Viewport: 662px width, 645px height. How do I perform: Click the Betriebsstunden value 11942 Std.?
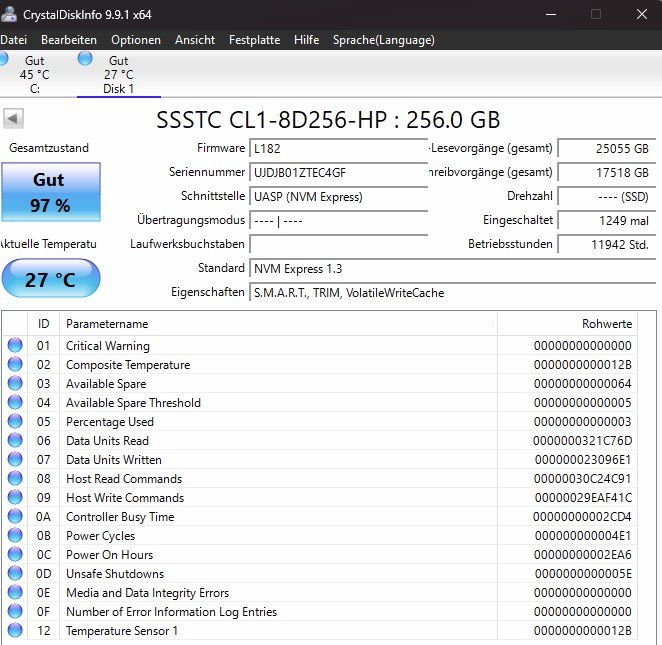pyautogui.click(x=607, y=245)
